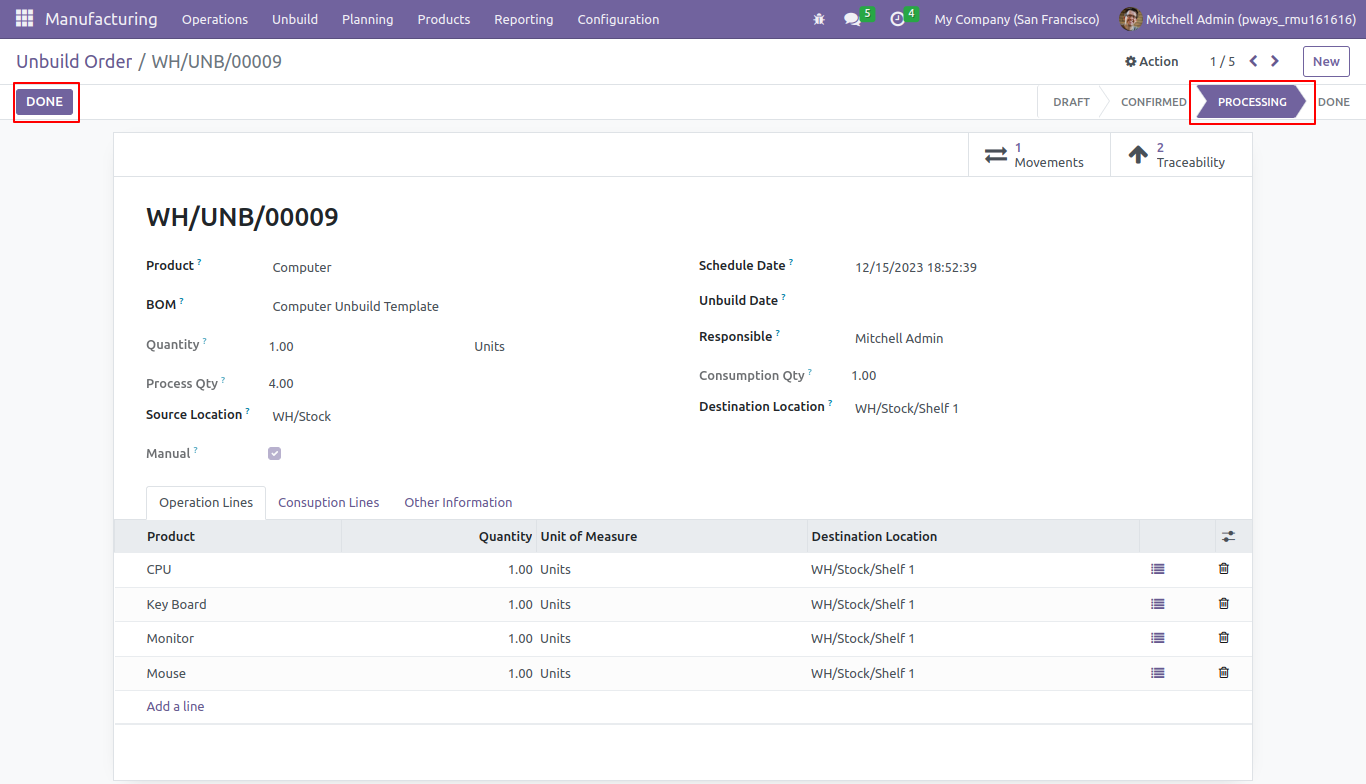Go to previous record with left chevron
The width and height of the screenshot is (1366, 784).
point(1253,61)
